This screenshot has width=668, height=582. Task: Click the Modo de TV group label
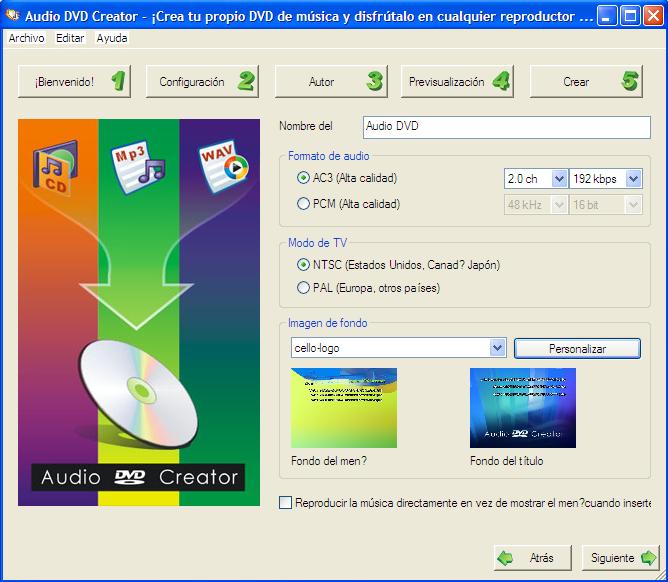coord(317,243)
